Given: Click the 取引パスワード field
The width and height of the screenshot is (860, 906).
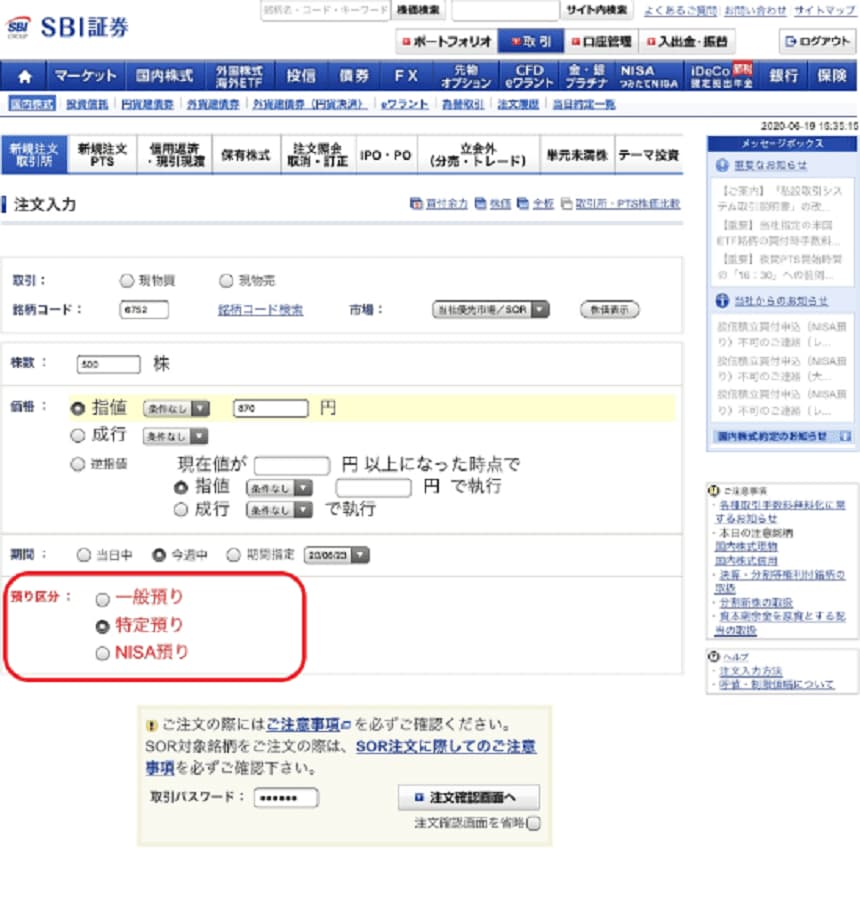Looking at the screenshot, I should 286,798.
